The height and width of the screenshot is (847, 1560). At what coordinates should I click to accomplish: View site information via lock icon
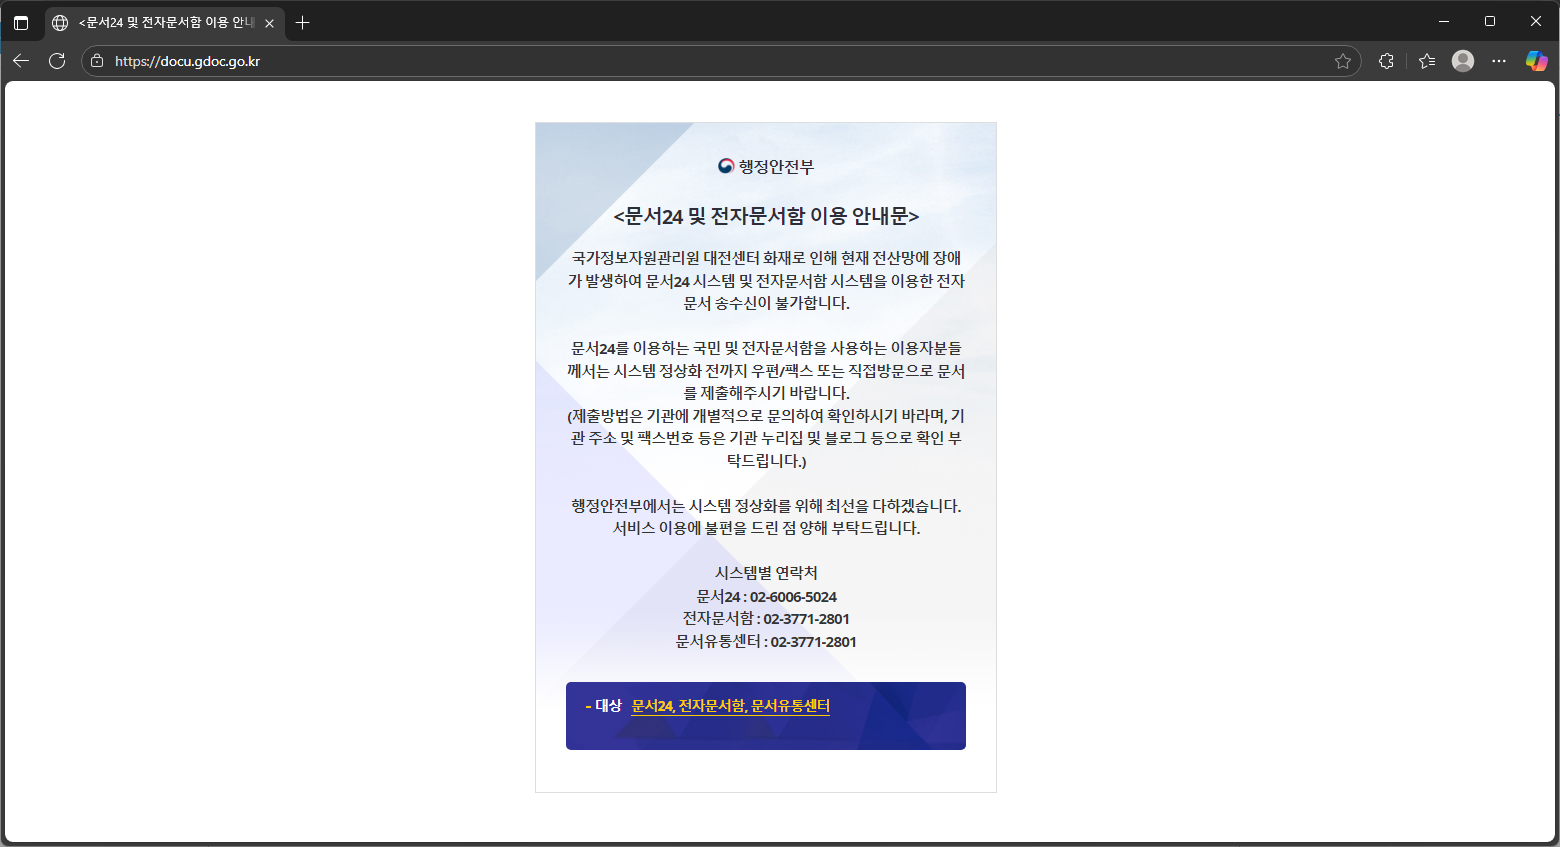pyautogui.click(x=97, y=61)
